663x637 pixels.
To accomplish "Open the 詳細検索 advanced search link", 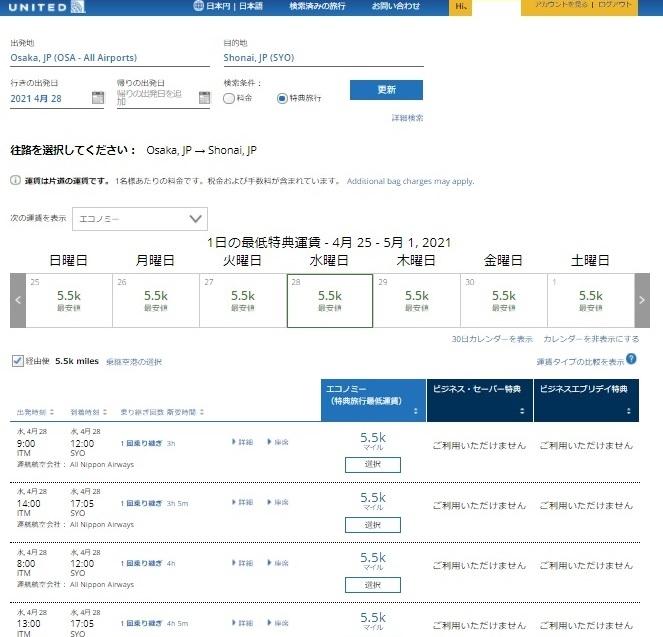I will [407, 118].
